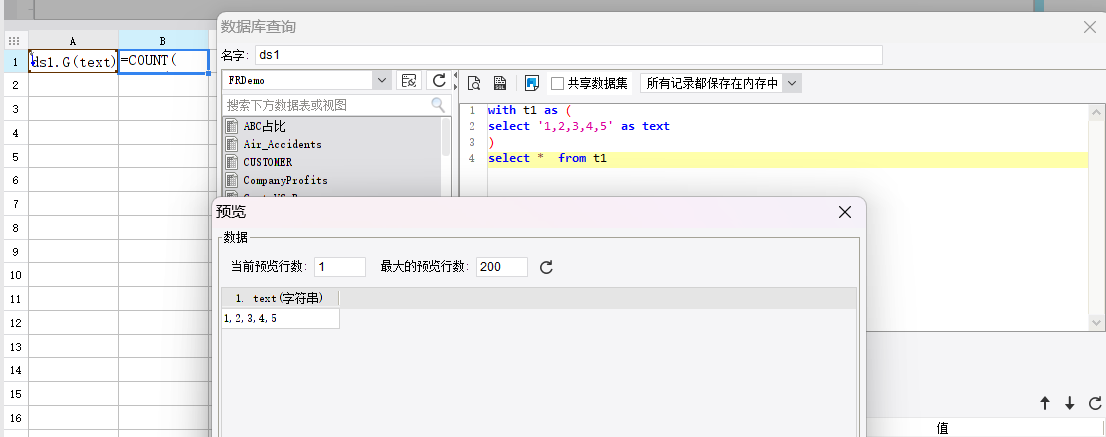Select the Air_Accidents table
Viewport: 1106px width, 437px height.
pos(282,144)
